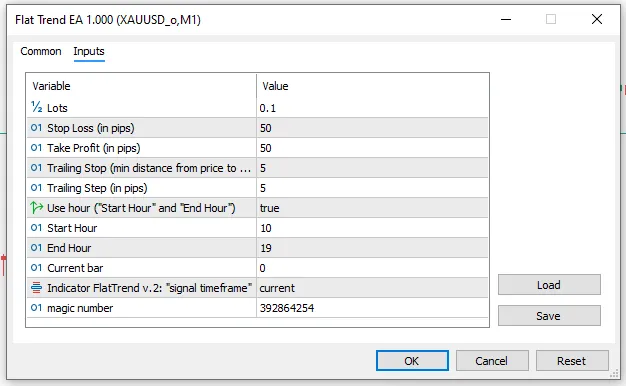Save the current input set
Image resolution: width=626 pixels, height=386 pixels.
(549, 316)
